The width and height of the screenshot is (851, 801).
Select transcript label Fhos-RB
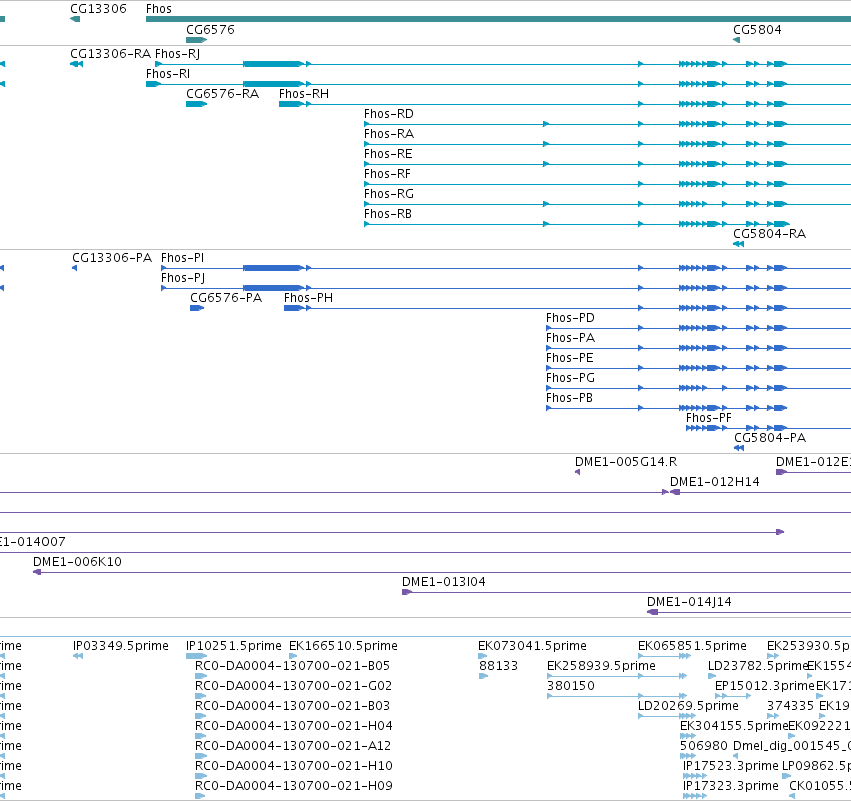point(388,214)
